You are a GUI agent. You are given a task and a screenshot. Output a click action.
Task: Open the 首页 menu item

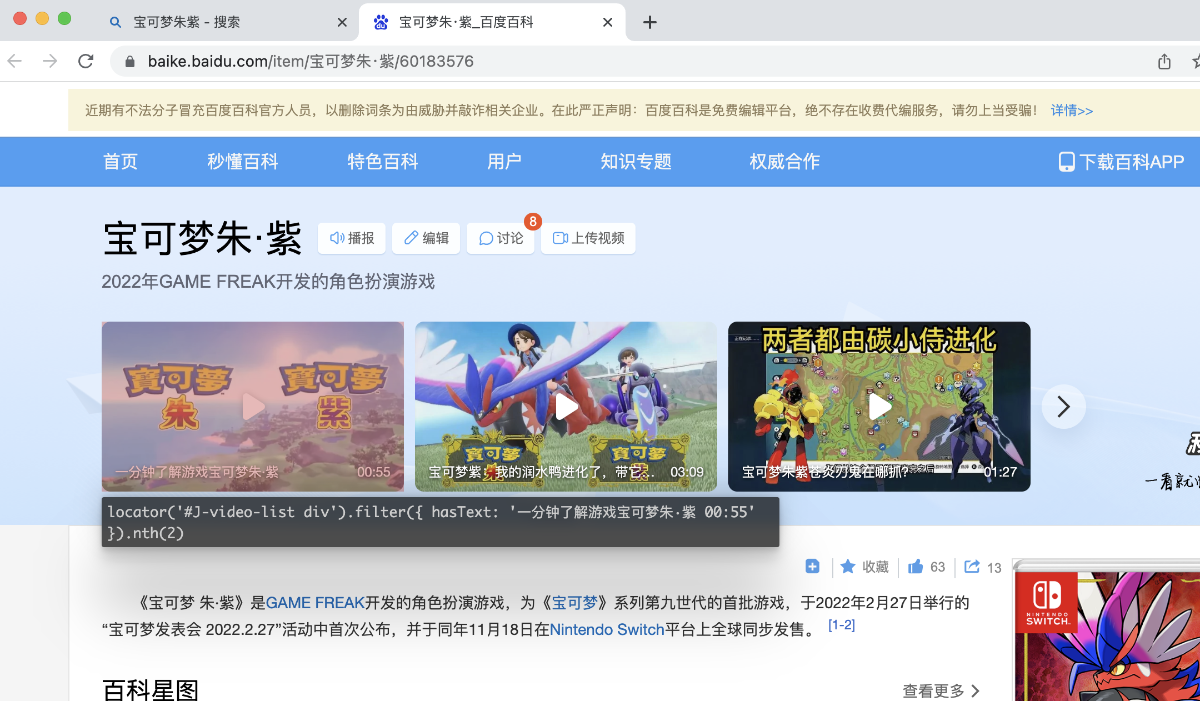[121, 162]
